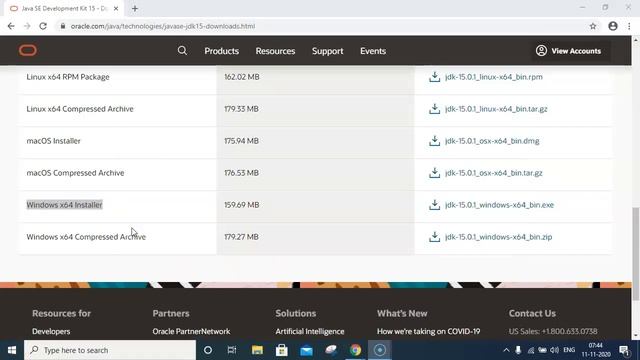Download jdk-15.0.1_osx-x64_bin.tar.gz link

(x=493, y=173)
